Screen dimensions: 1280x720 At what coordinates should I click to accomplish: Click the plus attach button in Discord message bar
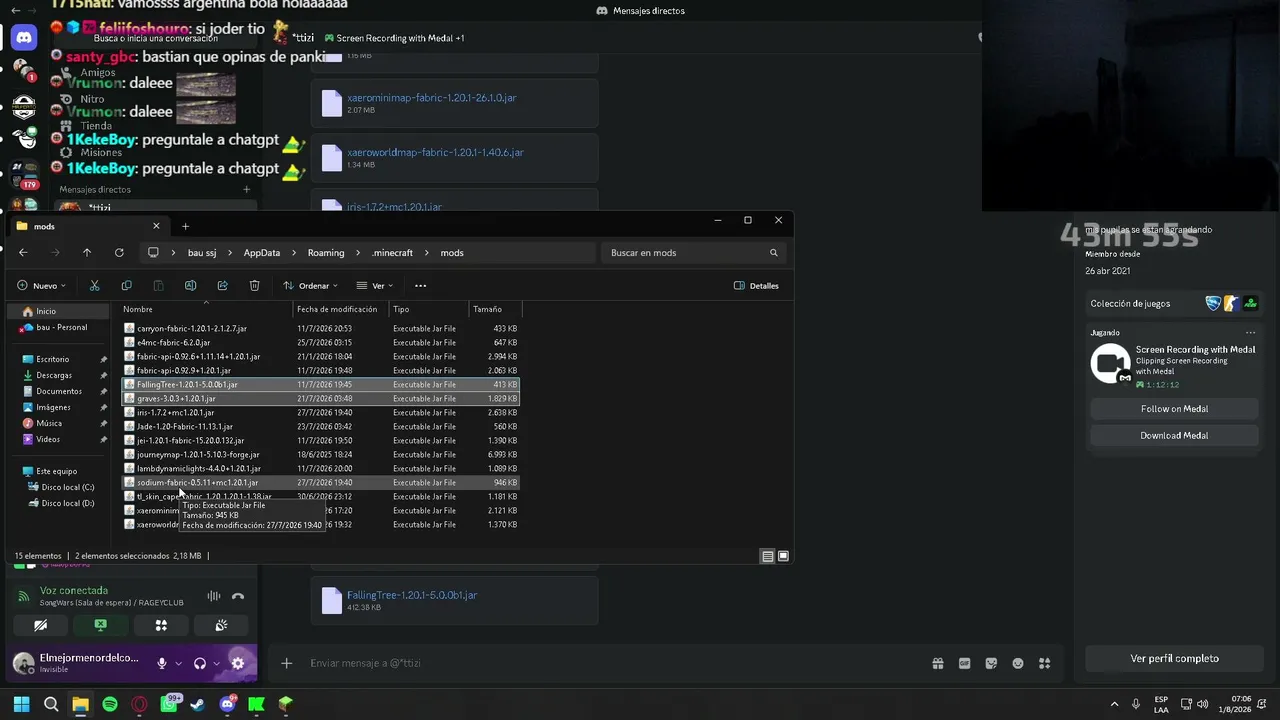[x=286, y=663]
